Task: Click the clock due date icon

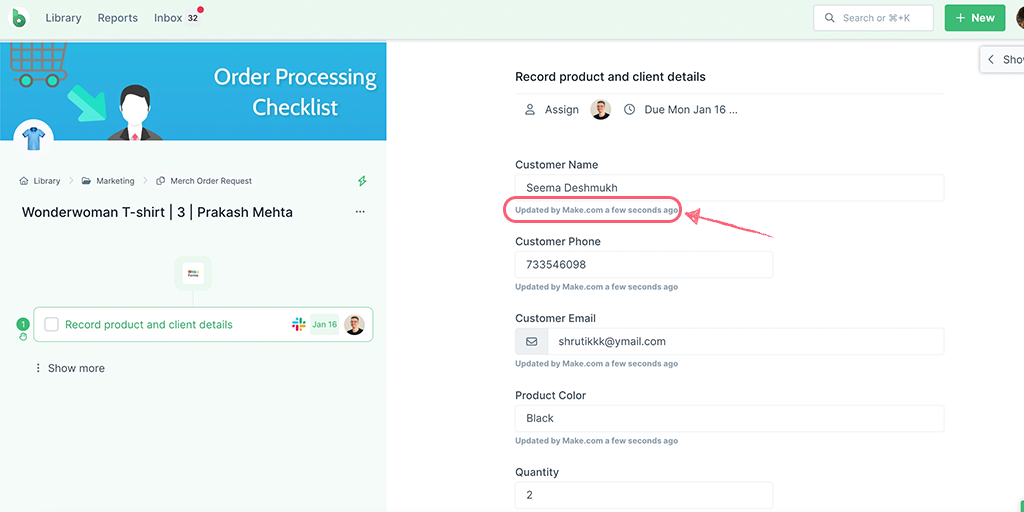Action: (x=630, y=110)
